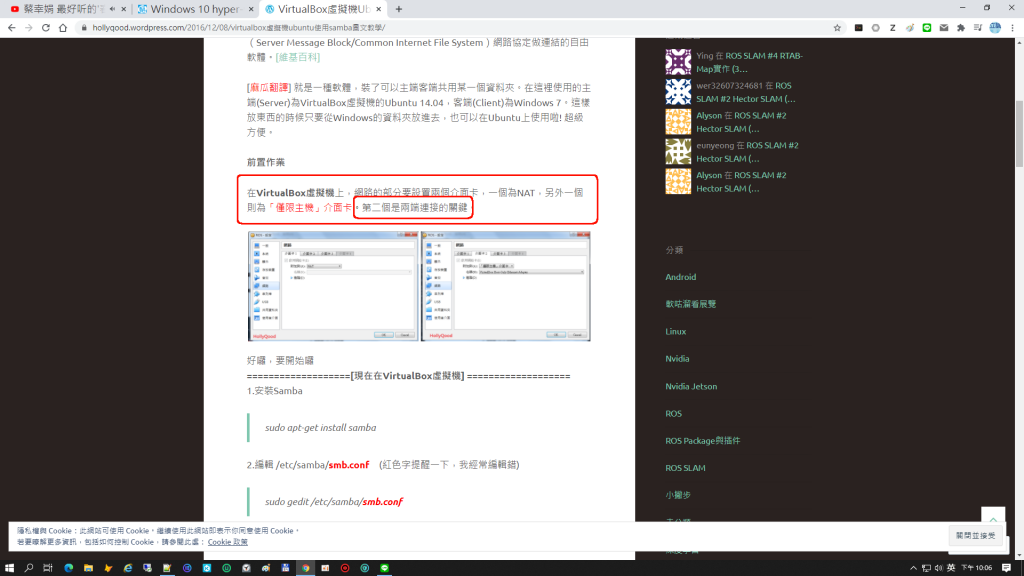1024x576 pixels.
Task: Mute the YouTube tab via speaker icon
Action: (112, 9)
